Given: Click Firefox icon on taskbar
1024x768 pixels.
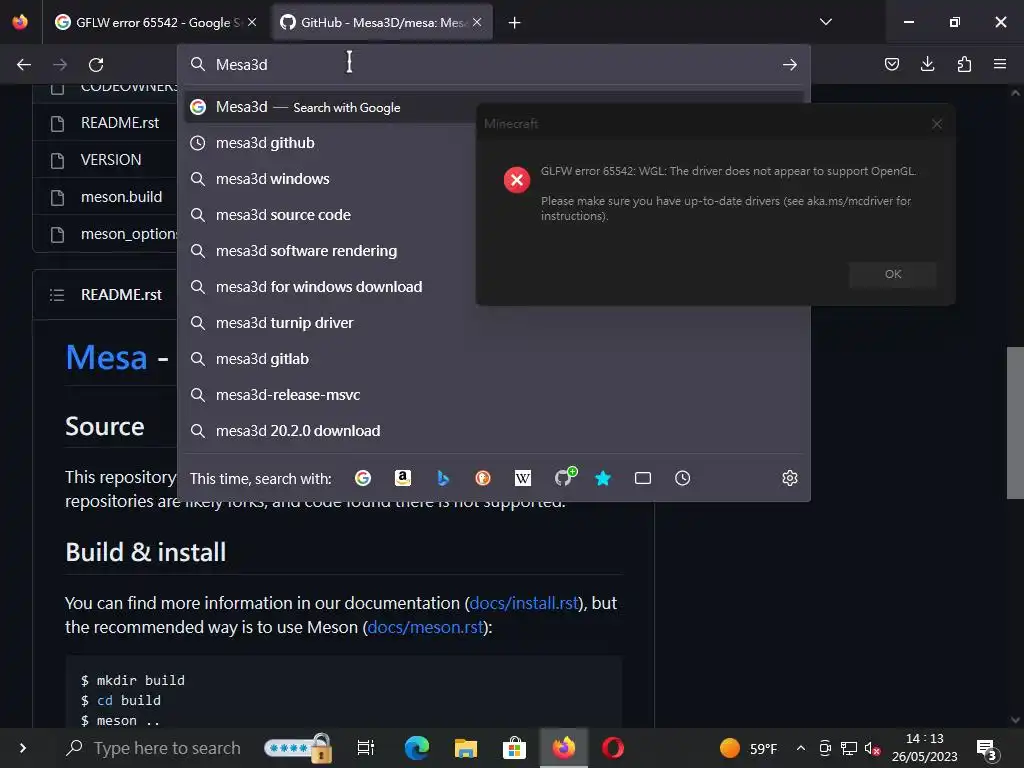Looking at the screenshot, I should click(x=564, y=748).
